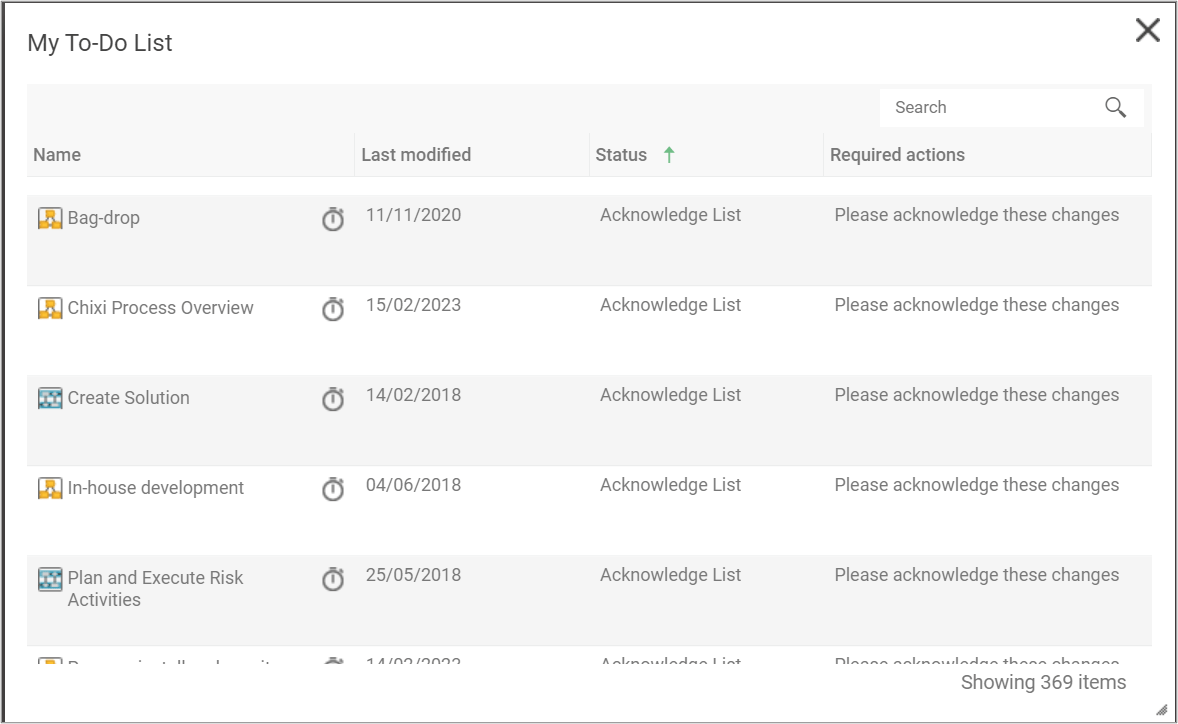
Task: Click the timer icon on the Bag-drop row
Action: pos(332,219)
